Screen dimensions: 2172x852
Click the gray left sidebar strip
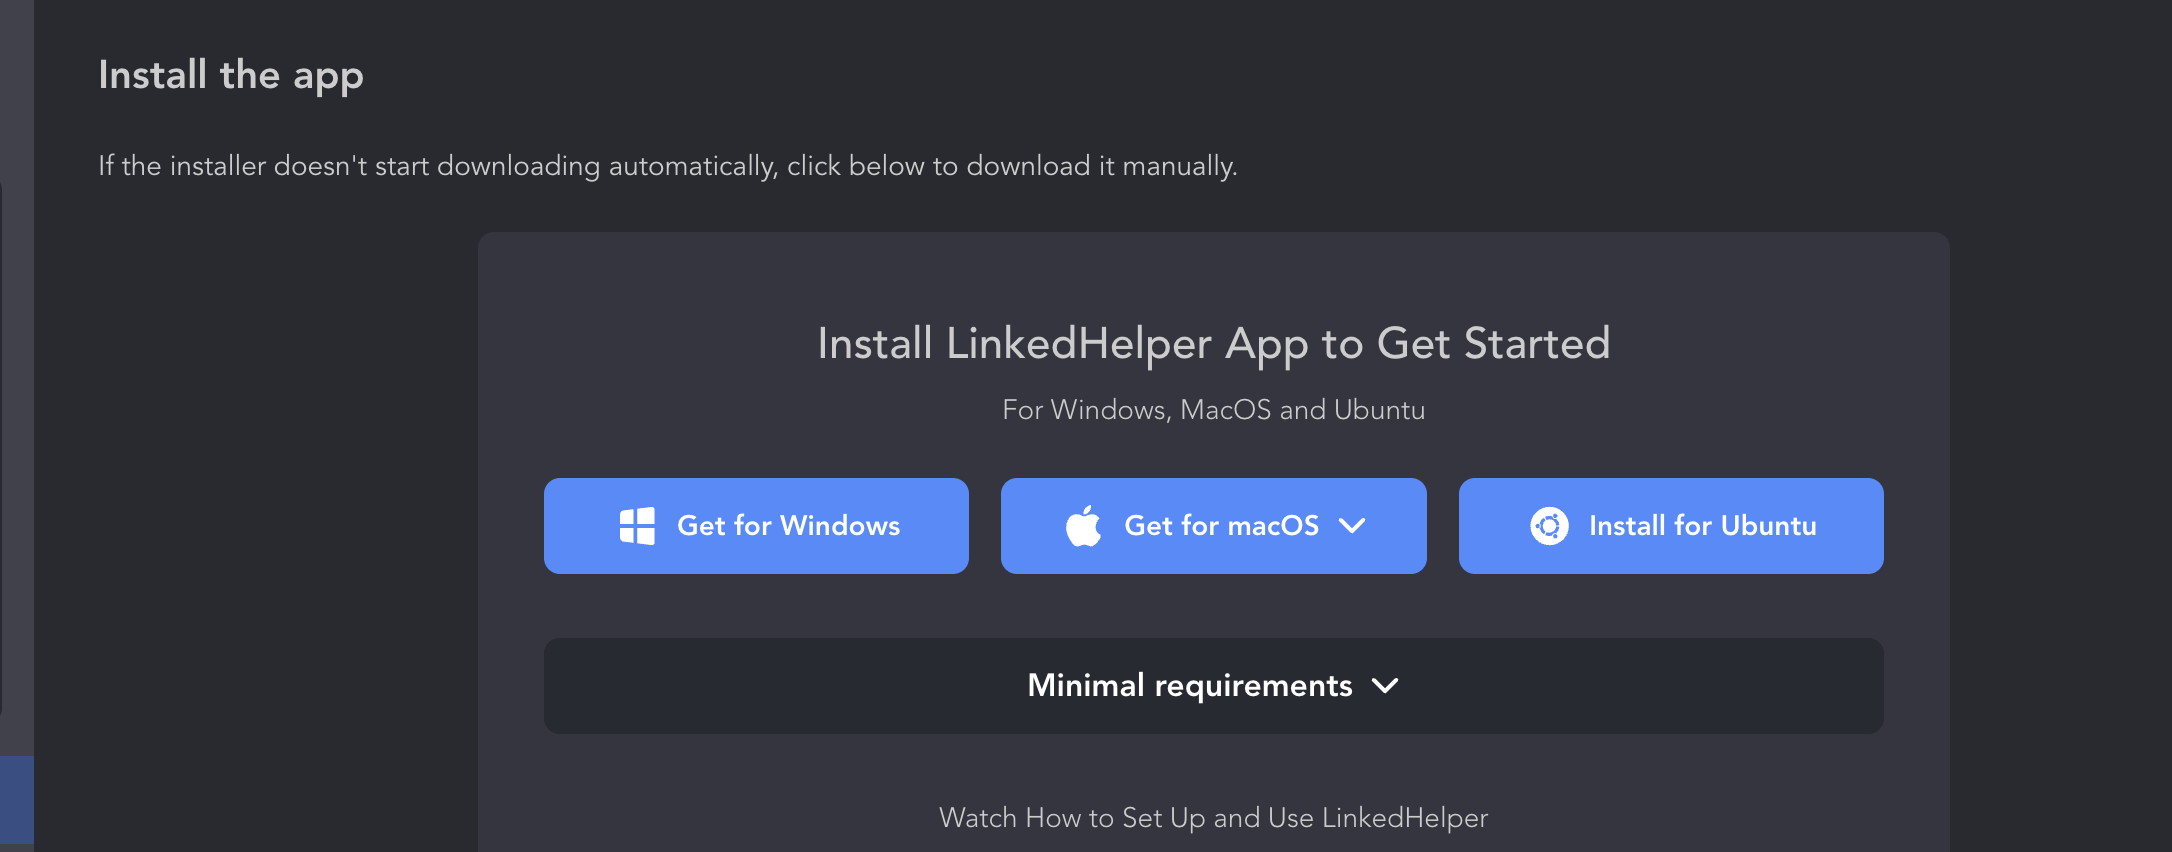[x=16, y=90]
